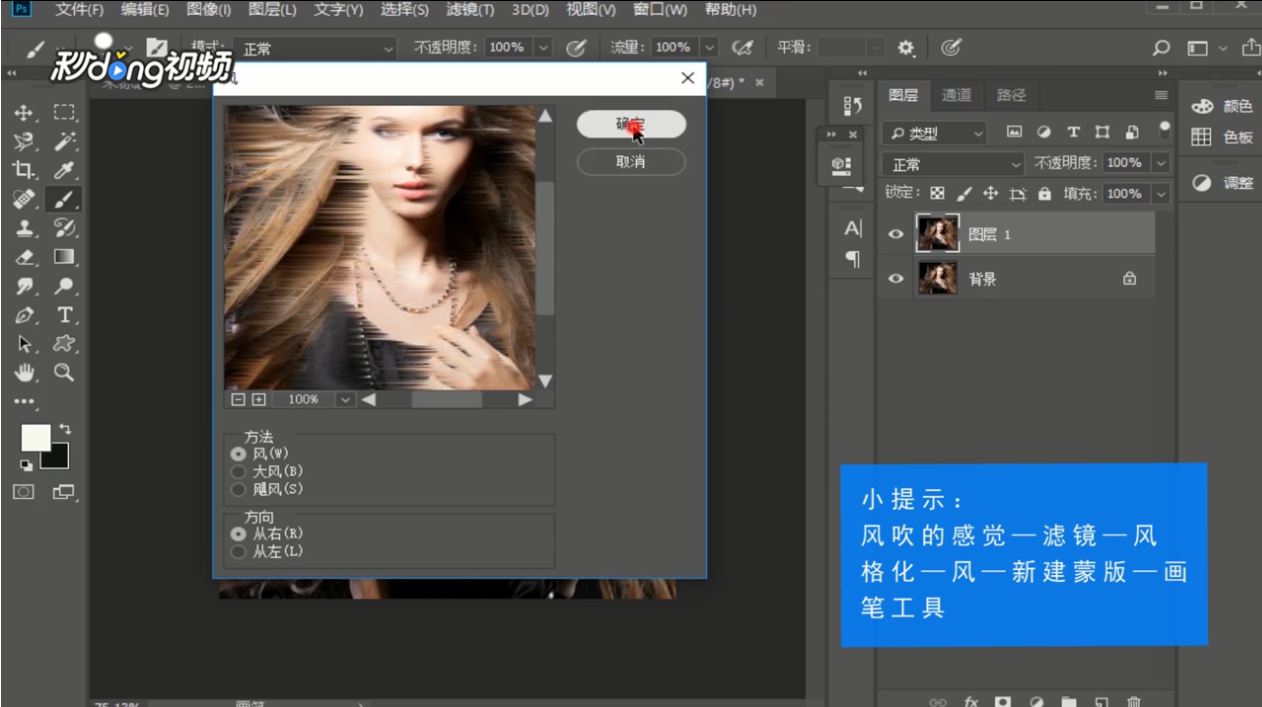Lock transparent pixels in Layers panel
This screenshot has height=707, width=1262.
[x=937, y=194]
